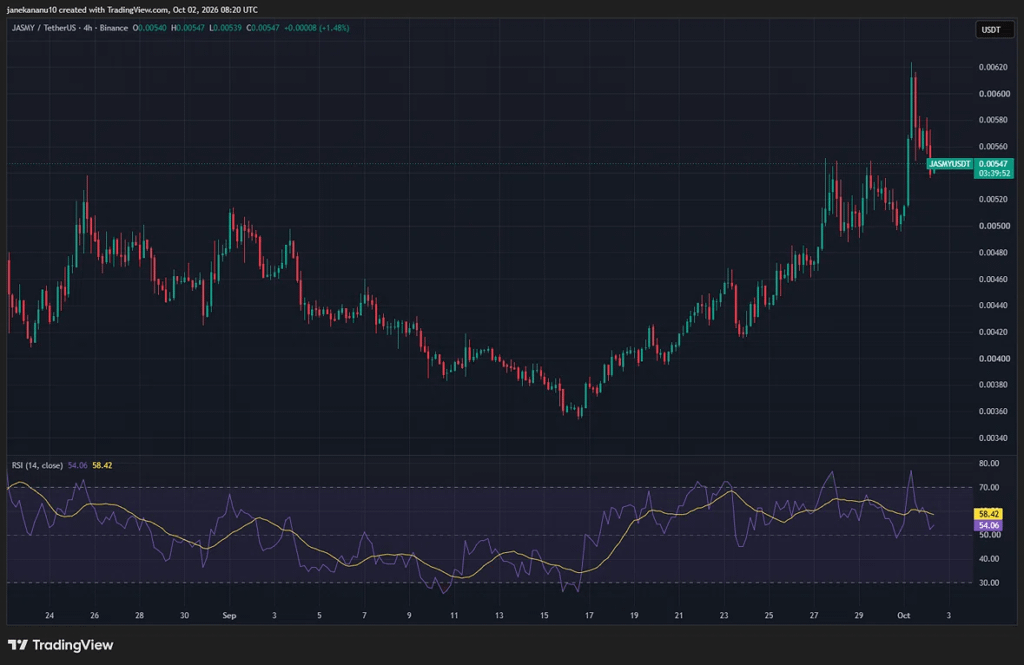Click the purple 54.06 tag on RSI scale

tap(989, 525)
